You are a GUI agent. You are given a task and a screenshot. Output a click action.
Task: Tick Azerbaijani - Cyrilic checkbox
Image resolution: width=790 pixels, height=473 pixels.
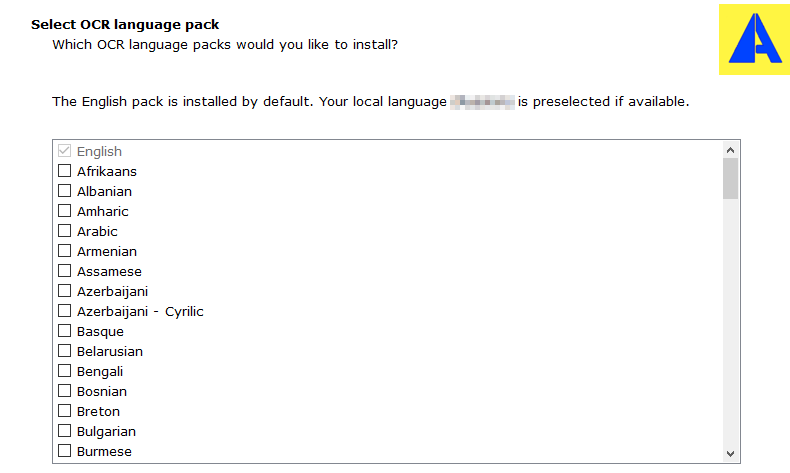[x=64, y=311]
